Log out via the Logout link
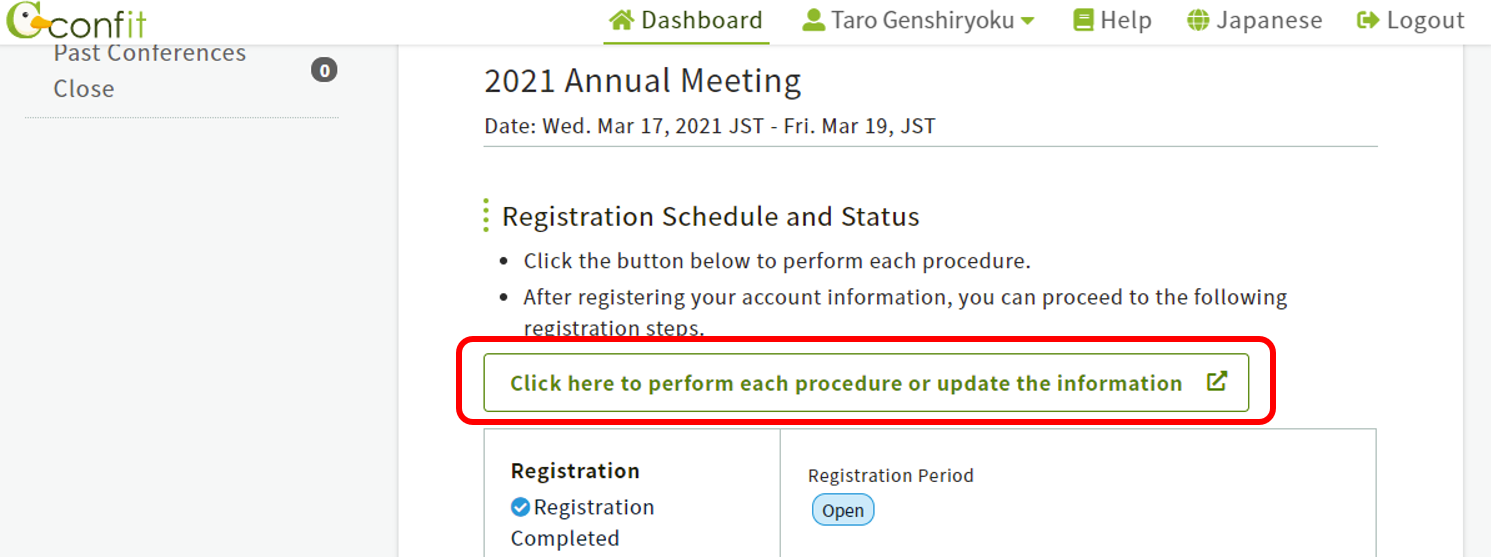 coord(1425,20)
